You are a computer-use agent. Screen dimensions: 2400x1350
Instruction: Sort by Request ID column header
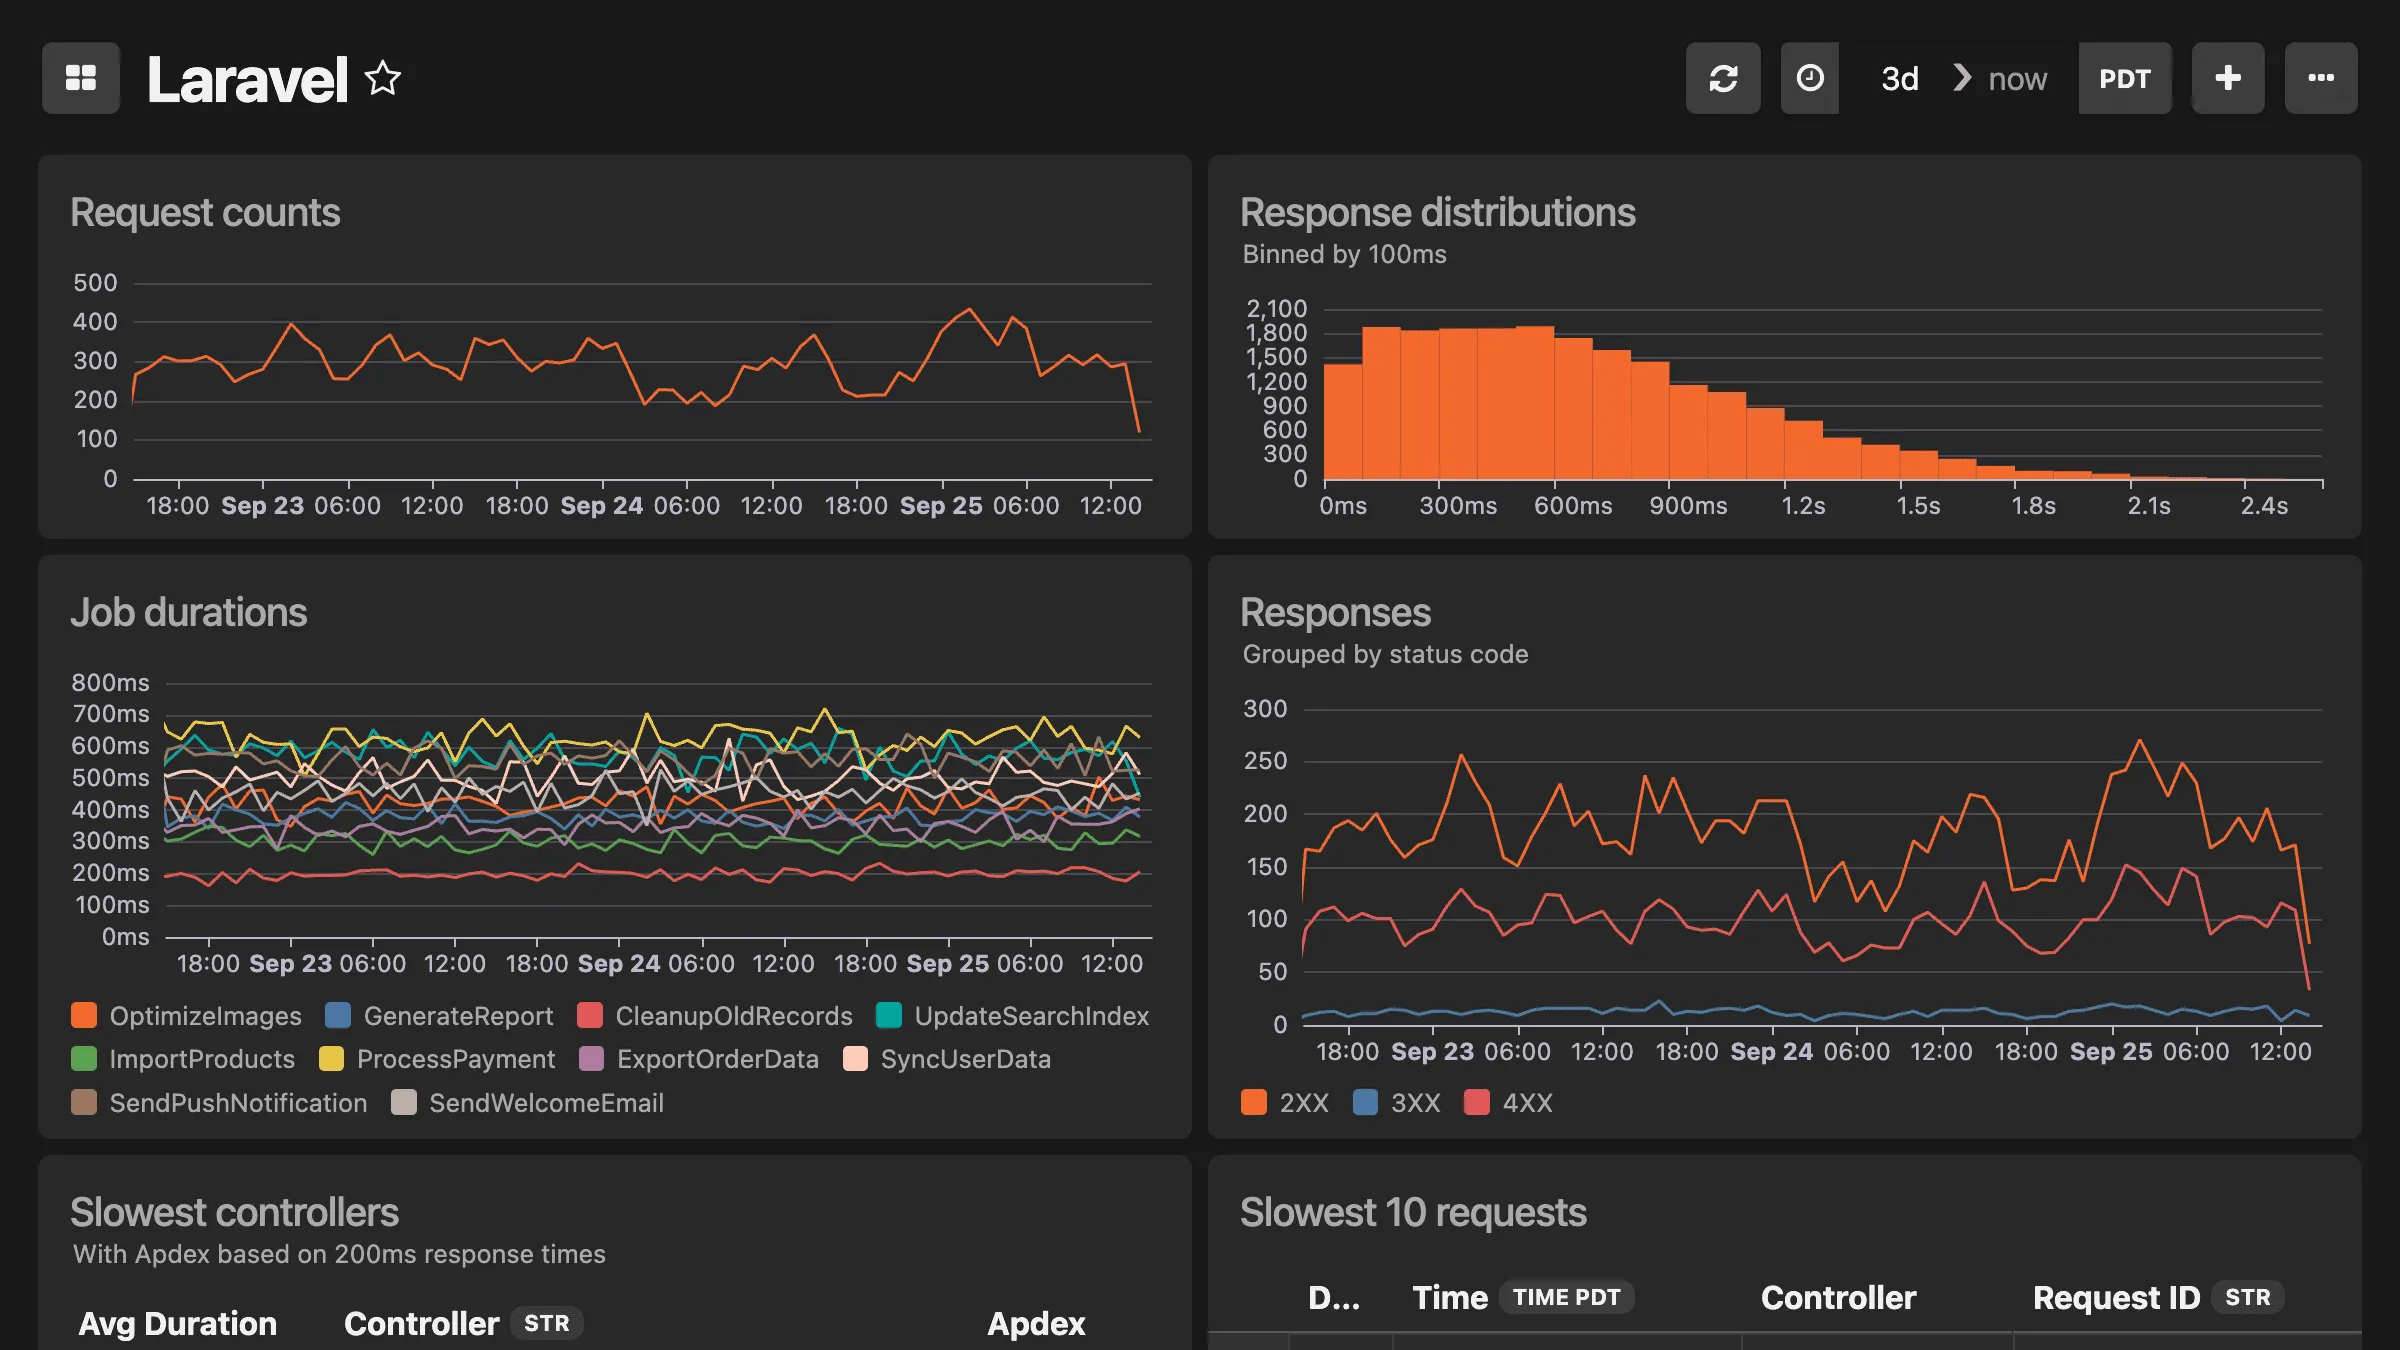[2116, 1298]
